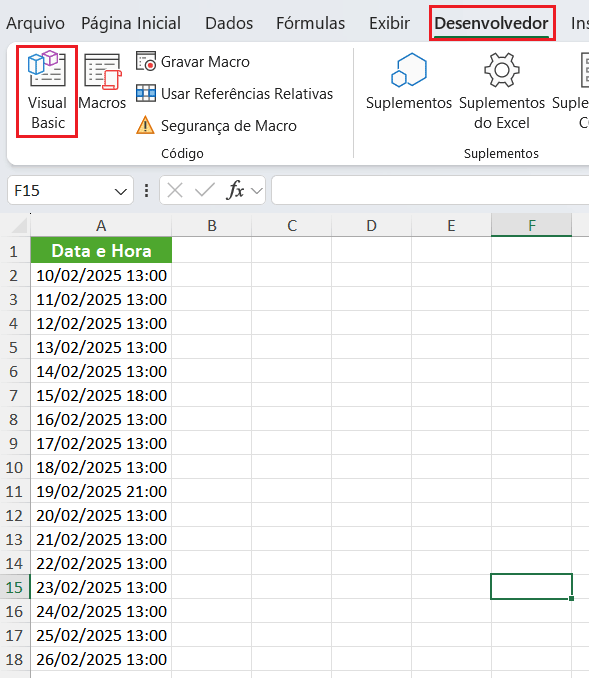Open the Suplementos add-ins button
The height and width of the screenshot is (678, 601).
click(408, 83)
